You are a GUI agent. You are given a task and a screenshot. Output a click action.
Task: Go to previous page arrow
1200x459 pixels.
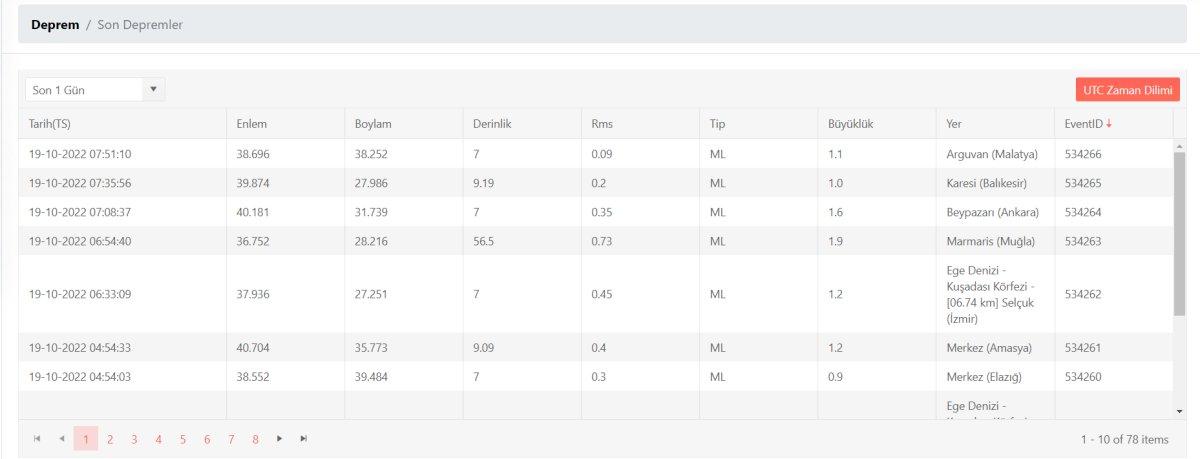pyautogui.click(x=61, y=439)
